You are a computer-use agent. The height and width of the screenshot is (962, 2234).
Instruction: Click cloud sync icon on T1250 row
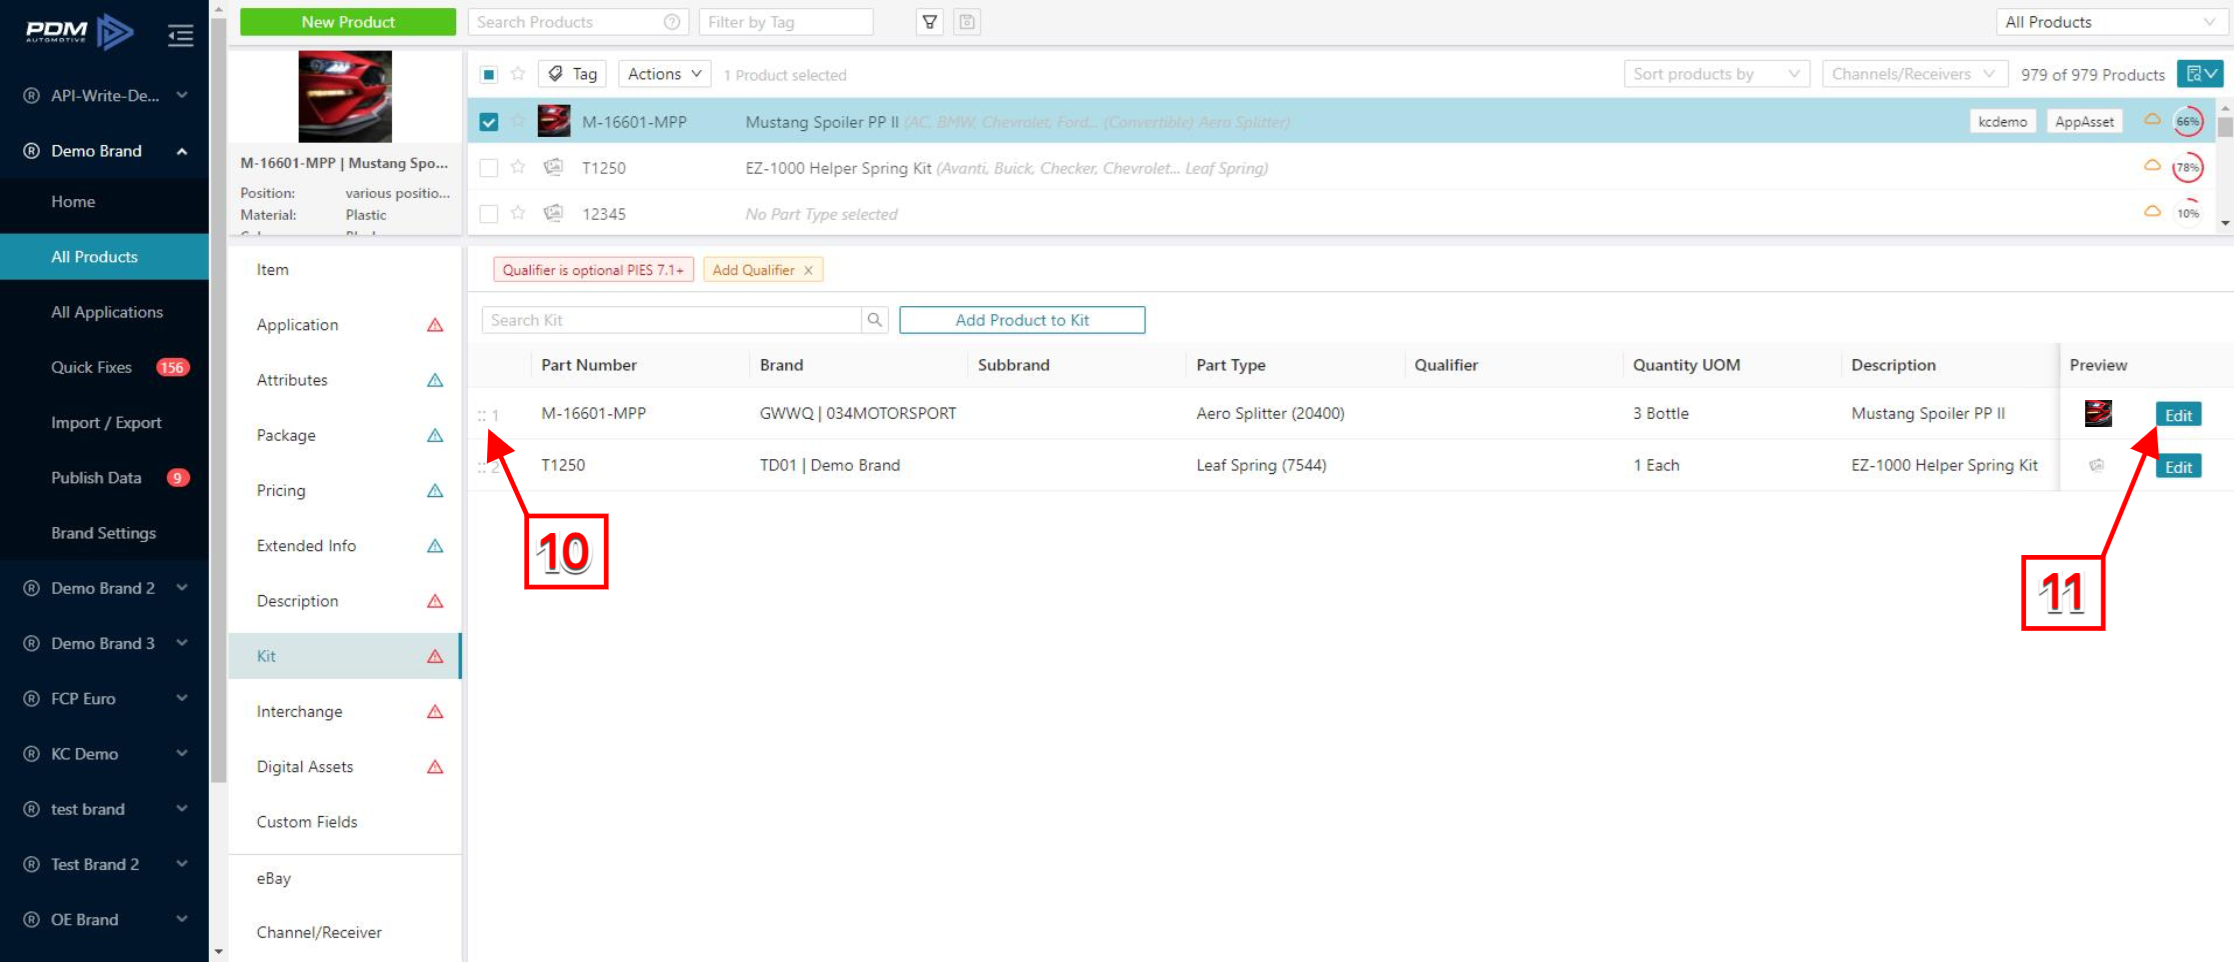pyautogui.click(x=2152, y=166)
